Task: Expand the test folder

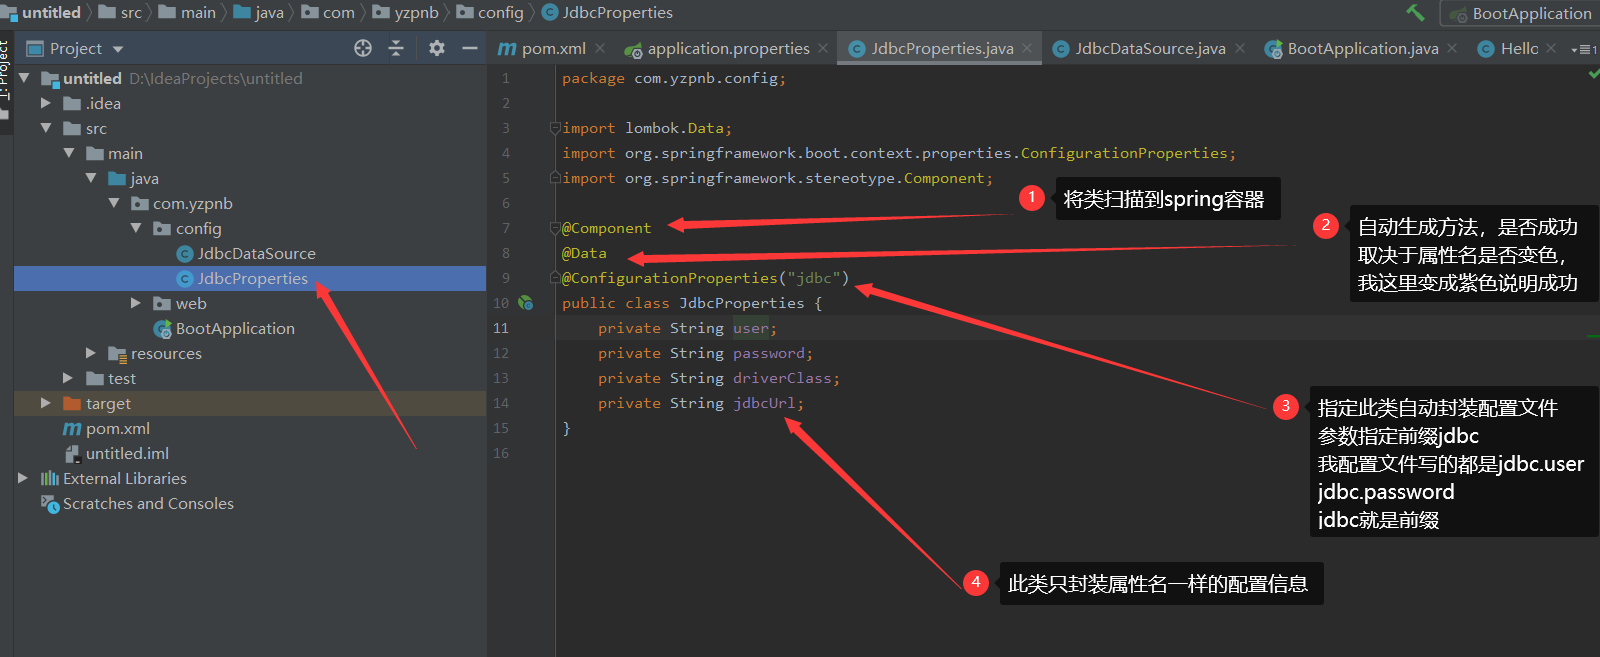Action: click(x=68, y=378)
